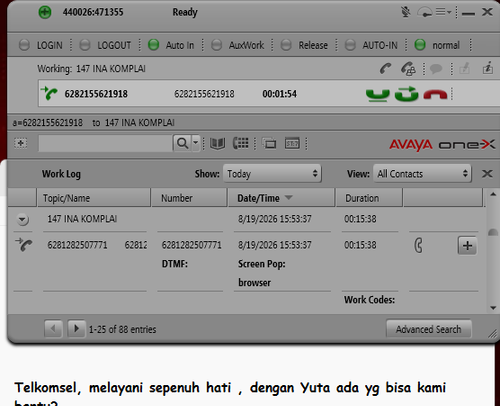
Task: Toggle the normal state button
Action: coord(437,45)
